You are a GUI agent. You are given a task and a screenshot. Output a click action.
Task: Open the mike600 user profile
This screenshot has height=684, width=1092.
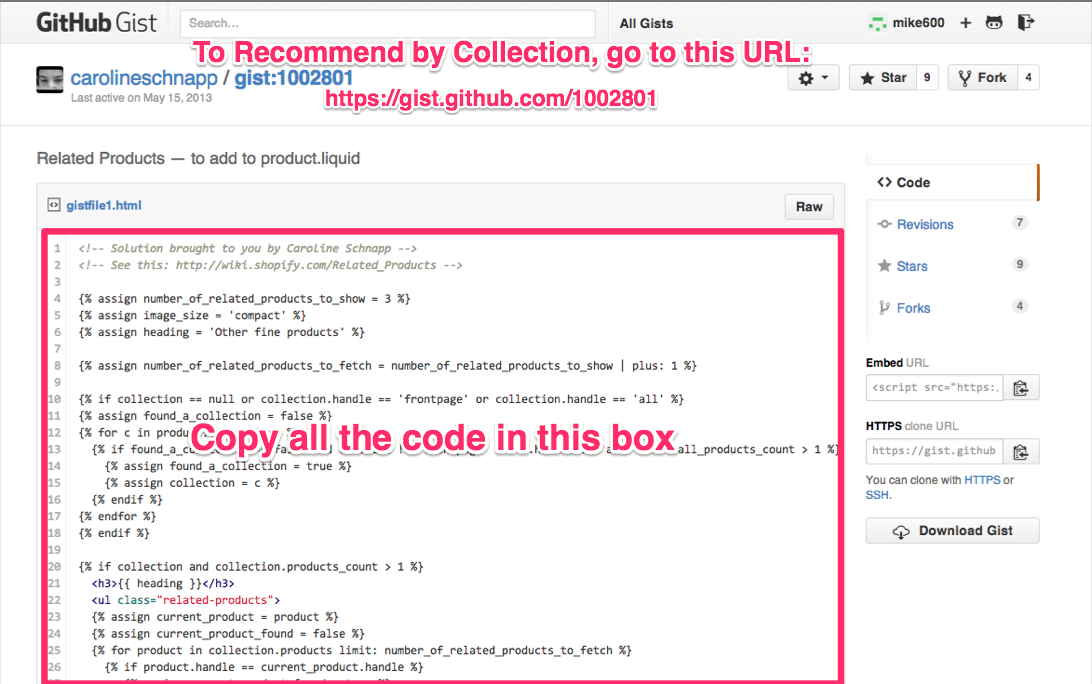tap(918, 23)
